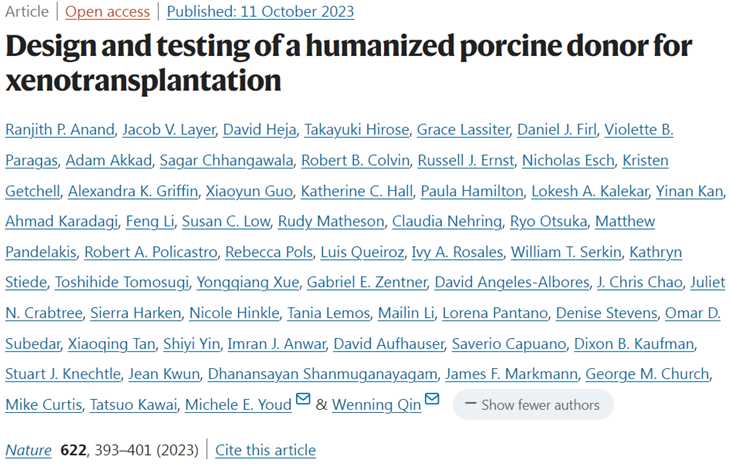Screen dimensions: 731x465
Task: Open Dhanansayan Shanmuganayagam author link
Action: tap(323, 374)
